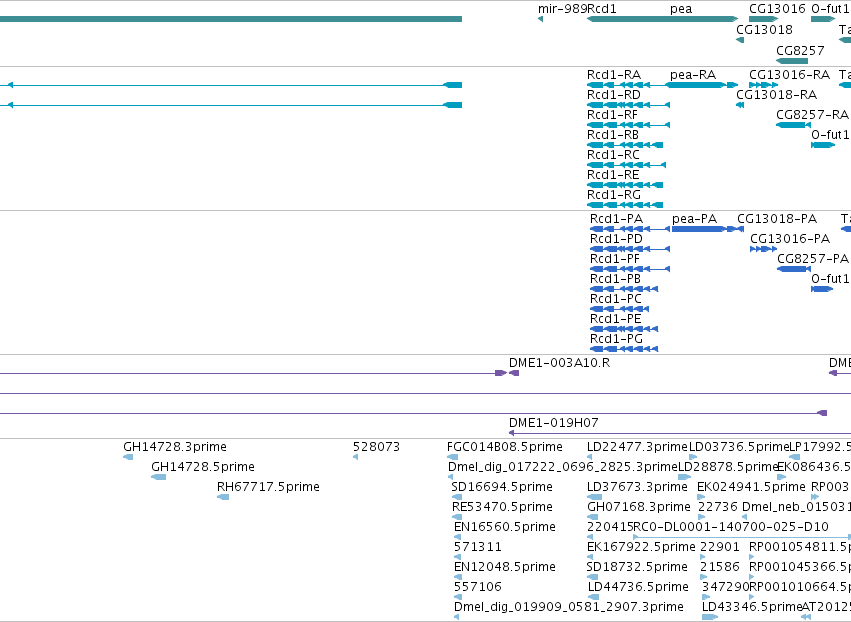The height and width of the screenshot is (622, 851).
Task: Select the mir-989 gene label
Action: point(562,9)
